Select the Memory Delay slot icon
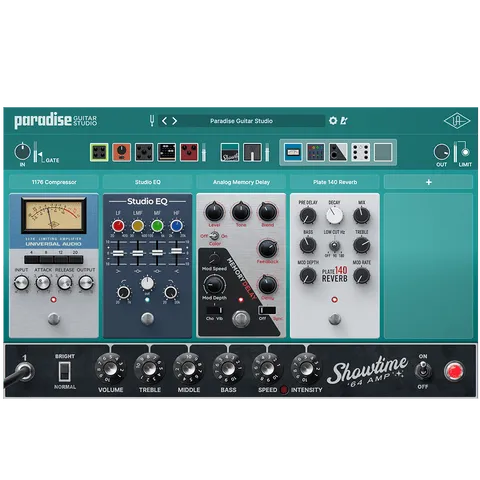The image size is (480, 480). [x=338, y=152]
